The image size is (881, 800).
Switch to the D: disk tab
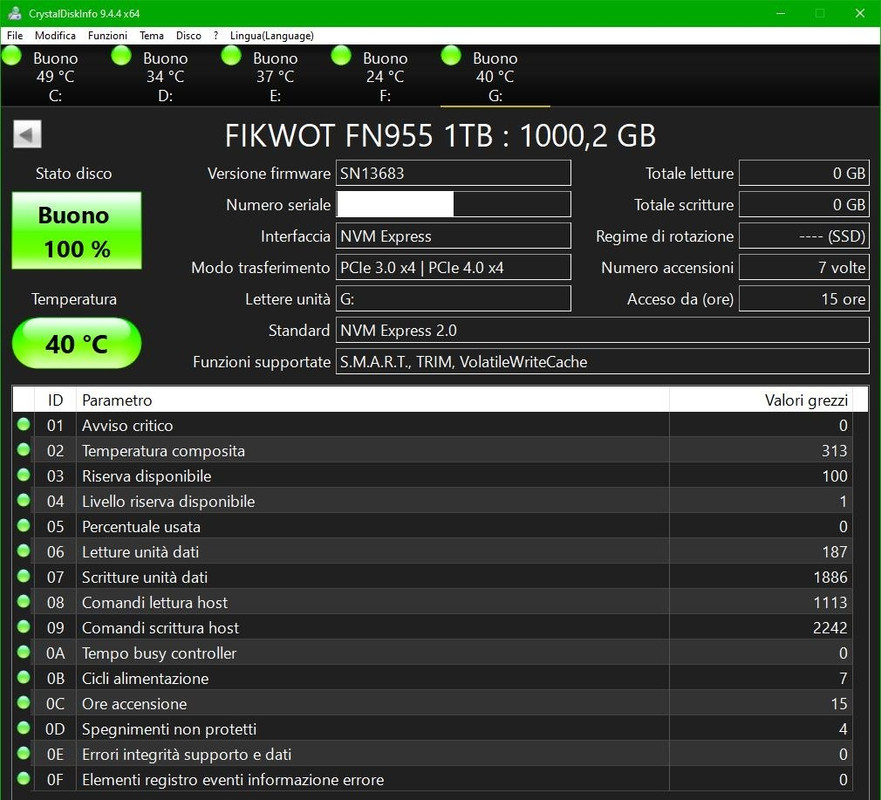pyautogui.click(x=165, y=76)
